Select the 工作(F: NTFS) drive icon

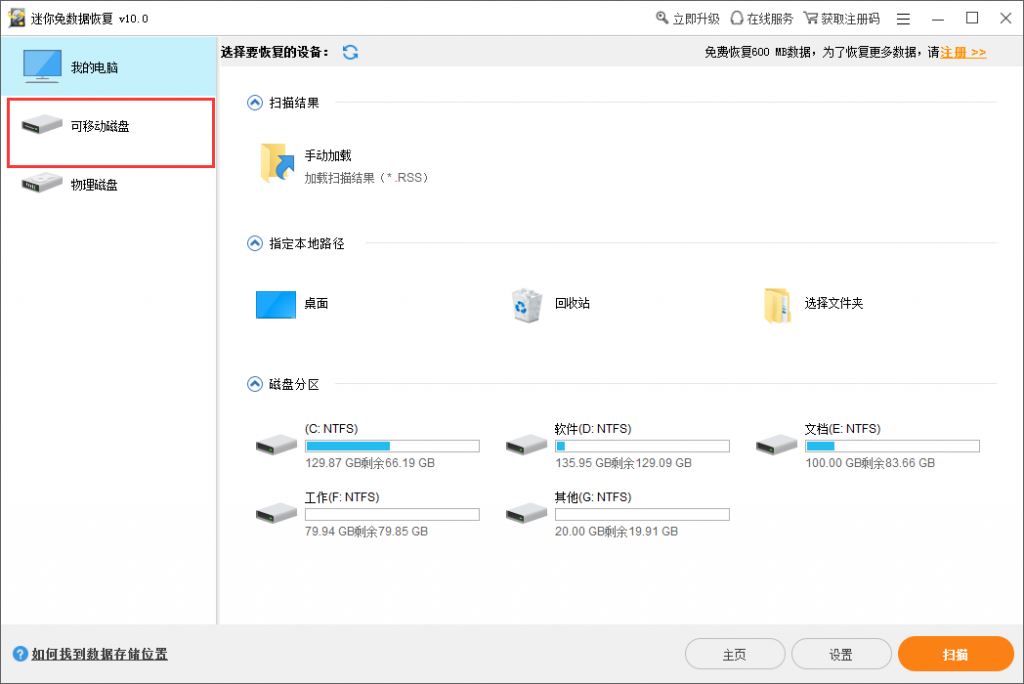click(276, 513)
